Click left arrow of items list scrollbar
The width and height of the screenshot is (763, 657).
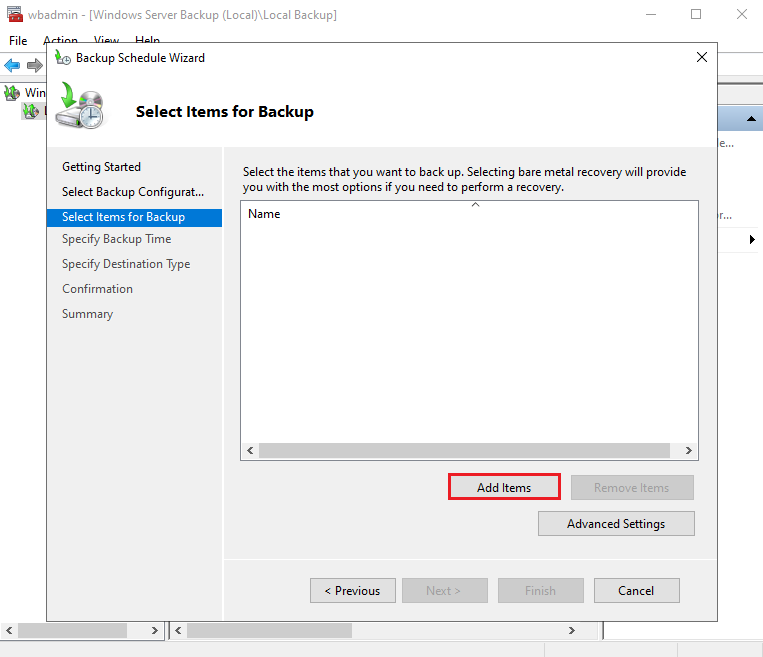pos(250,451)
